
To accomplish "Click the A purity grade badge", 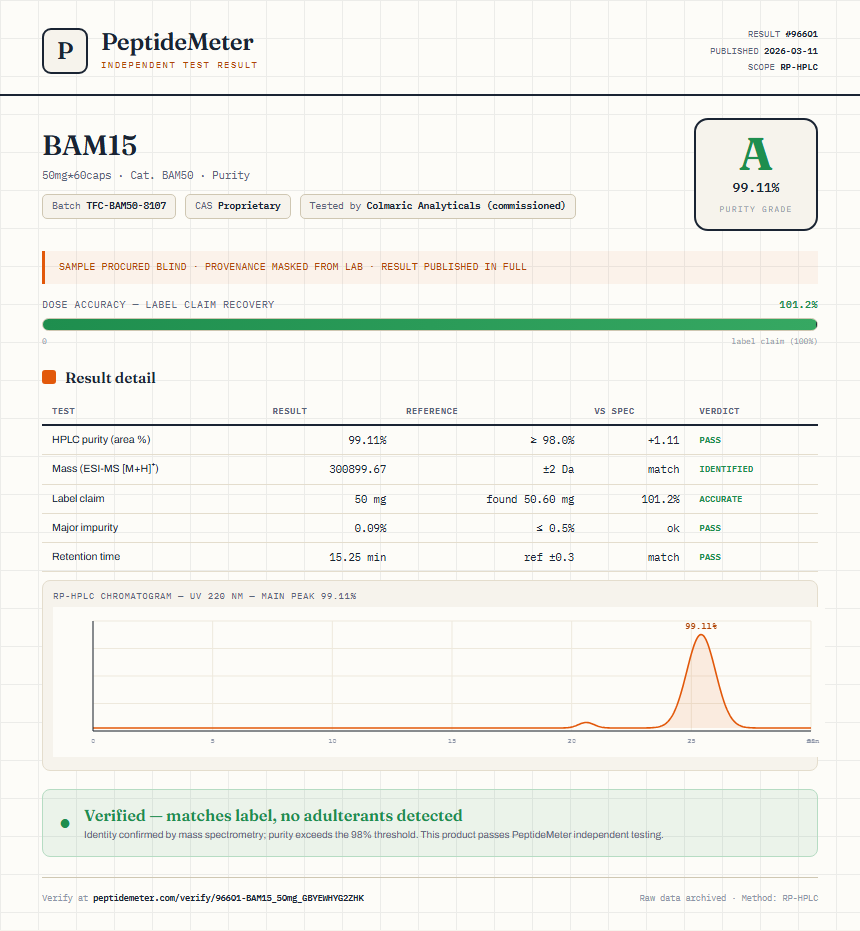I will point(755,175).
